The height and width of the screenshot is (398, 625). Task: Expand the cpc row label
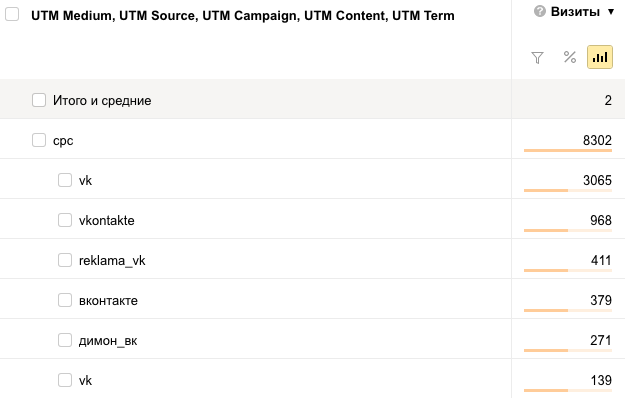pos(63,141)
